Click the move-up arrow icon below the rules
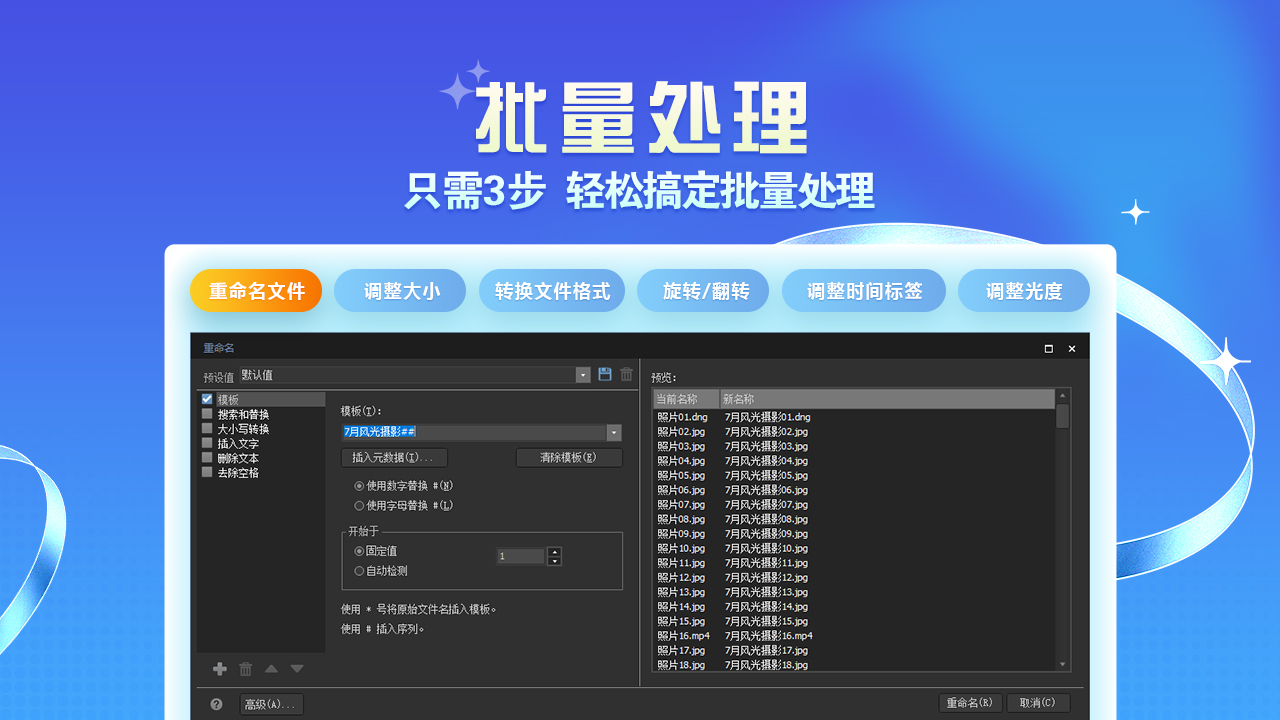This screenshot has width=1280, height=720. point(271,668)
